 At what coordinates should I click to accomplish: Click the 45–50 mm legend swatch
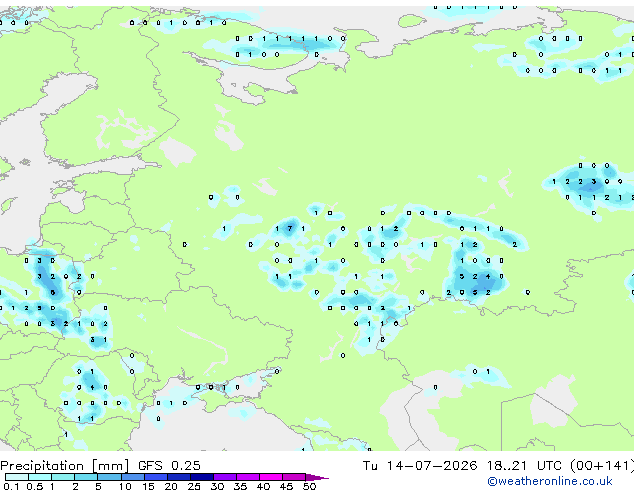pyautogui.click(x=294, y=477)
